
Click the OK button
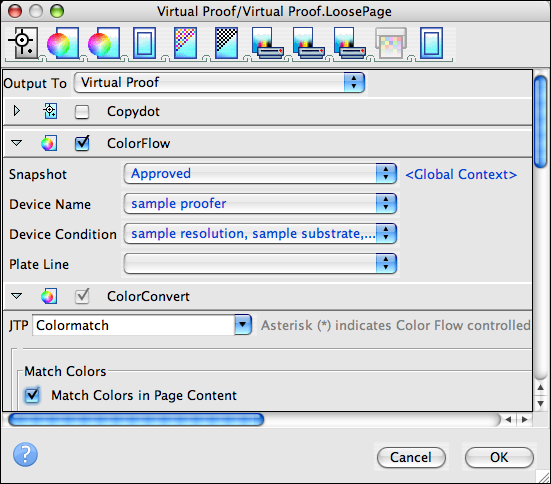pyautogui.click(x=499, y=457)
